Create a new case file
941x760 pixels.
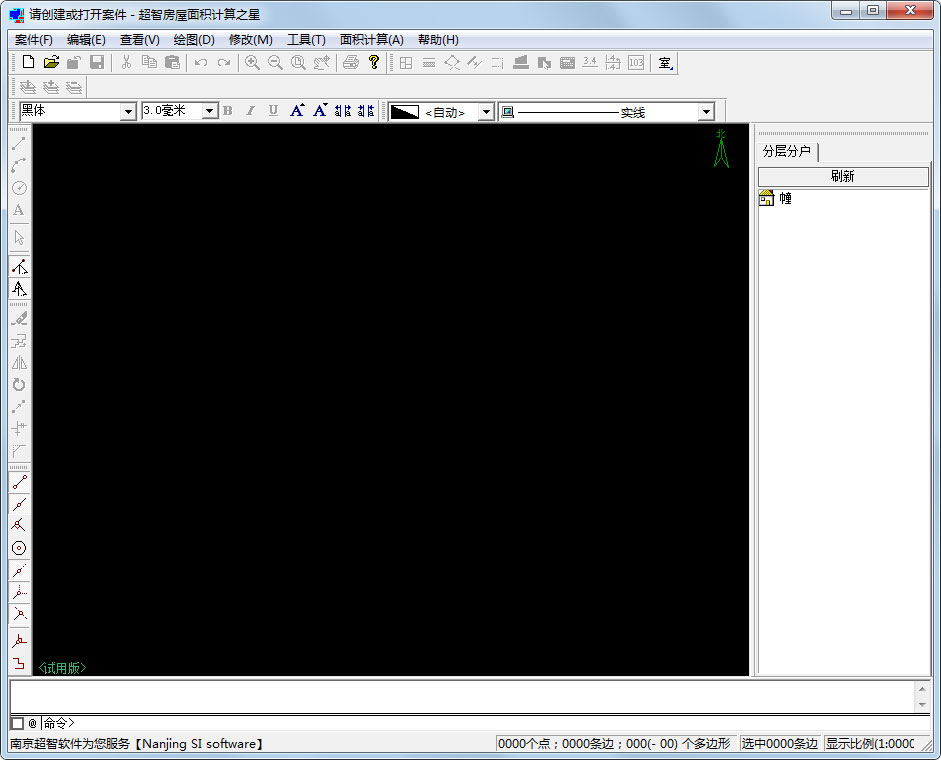click(x=28, y=62)
